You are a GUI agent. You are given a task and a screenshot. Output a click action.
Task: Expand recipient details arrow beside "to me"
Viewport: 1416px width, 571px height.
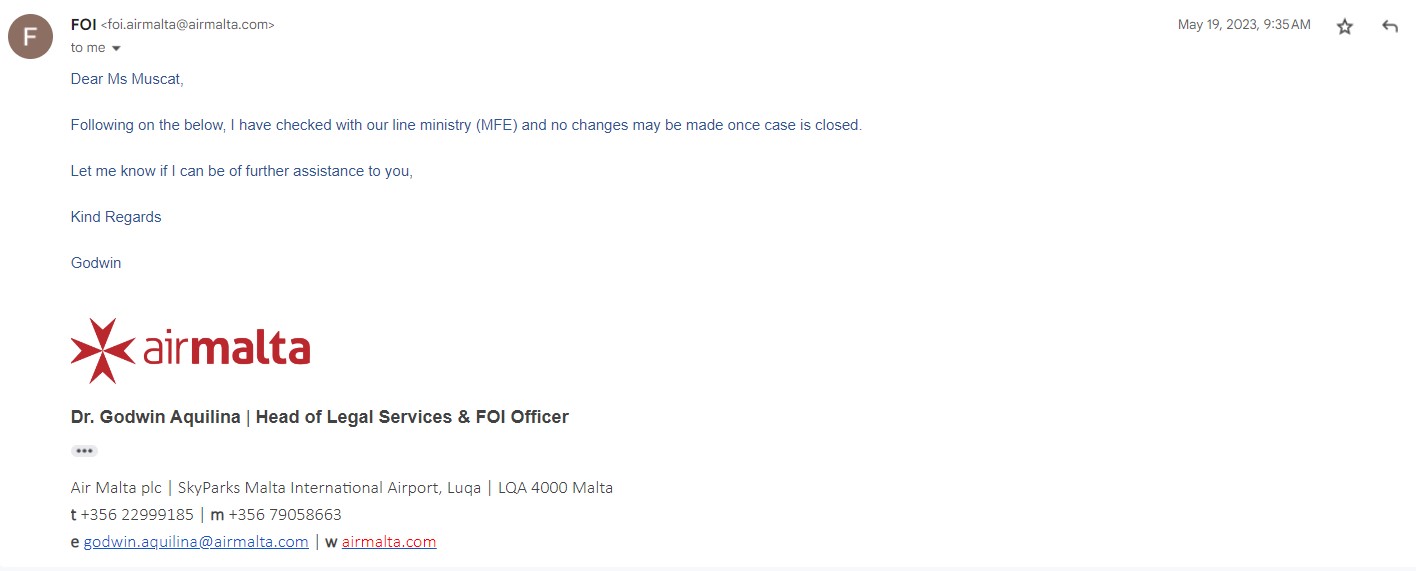(116, 48)
